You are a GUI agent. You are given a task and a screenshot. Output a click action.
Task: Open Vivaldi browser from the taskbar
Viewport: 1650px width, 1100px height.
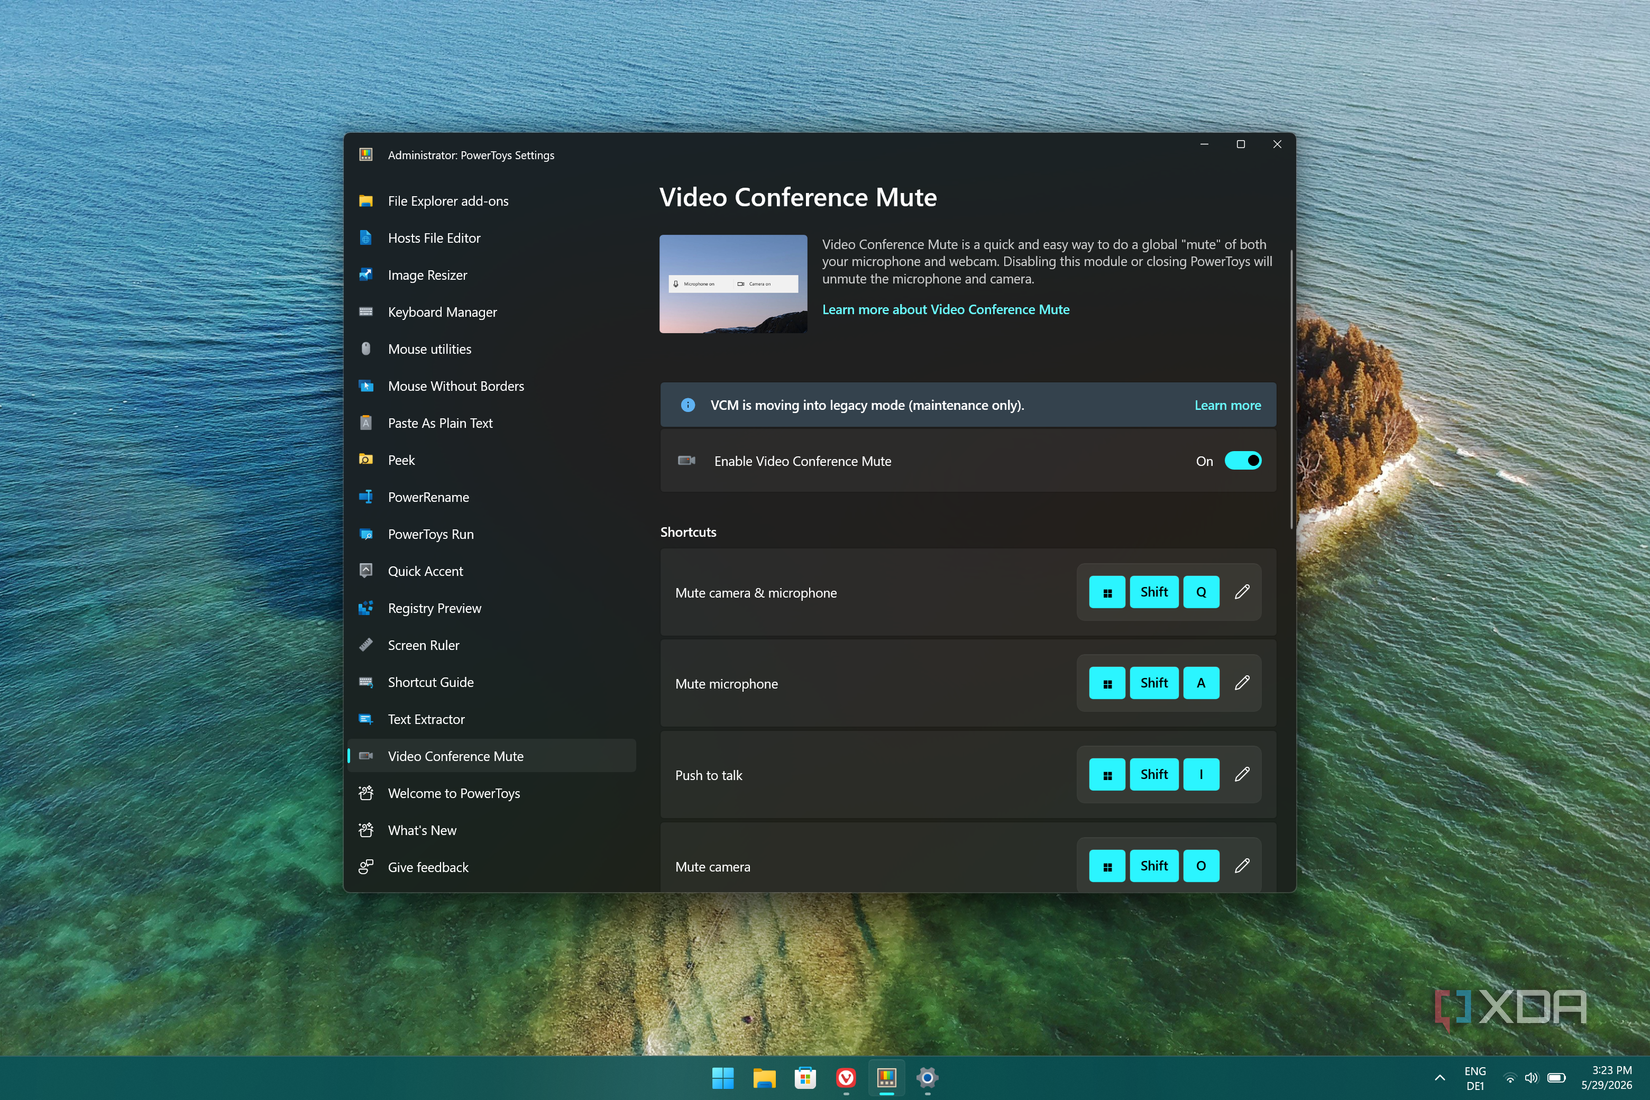click(846, 1078)
